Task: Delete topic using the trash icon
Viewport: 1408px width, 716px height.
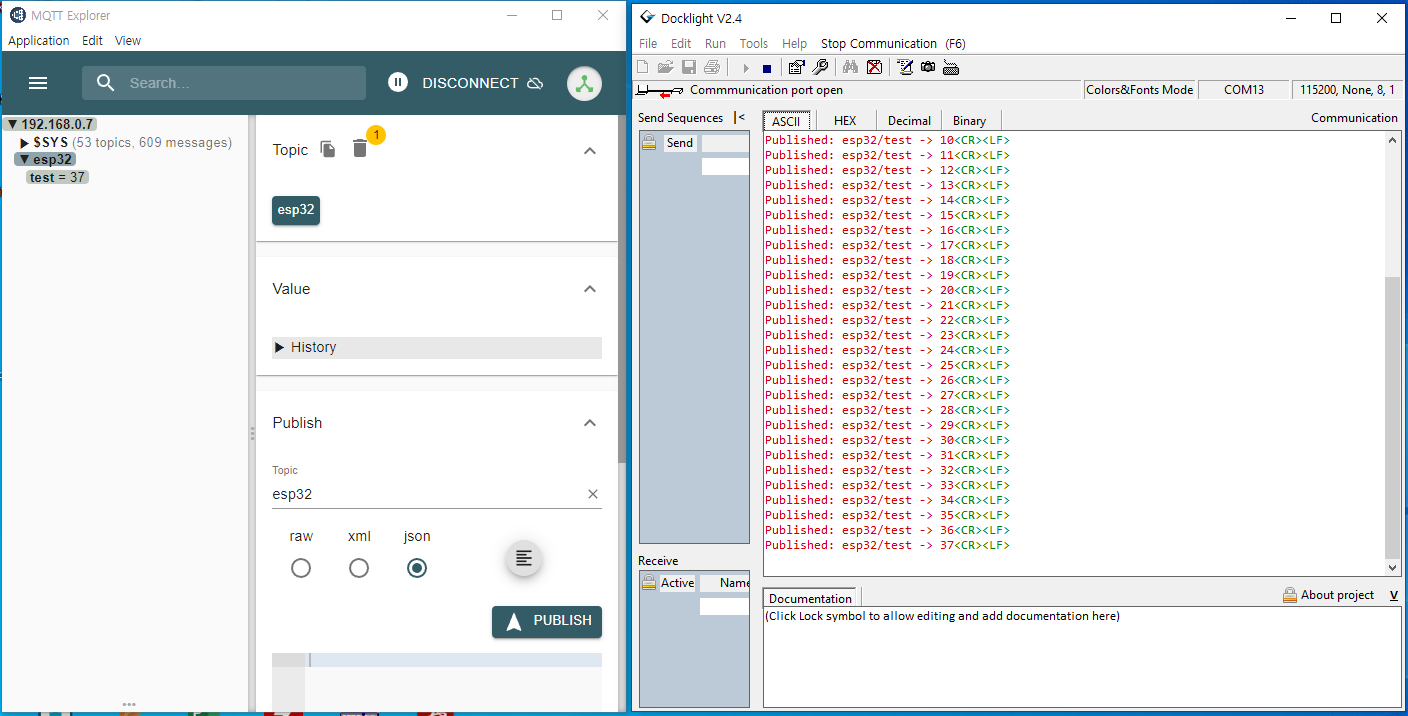Action: 360,149
